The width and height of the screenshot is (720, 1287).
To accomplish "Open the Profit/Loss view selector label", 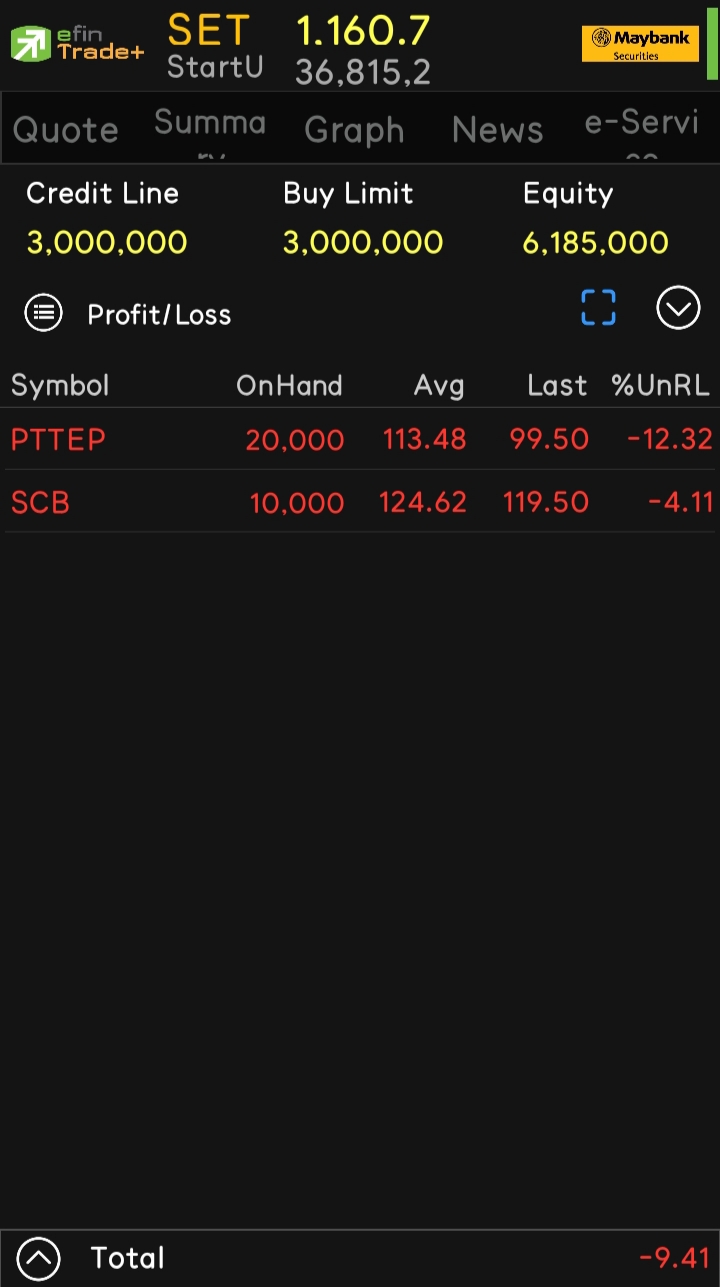I will pos(159,314).
